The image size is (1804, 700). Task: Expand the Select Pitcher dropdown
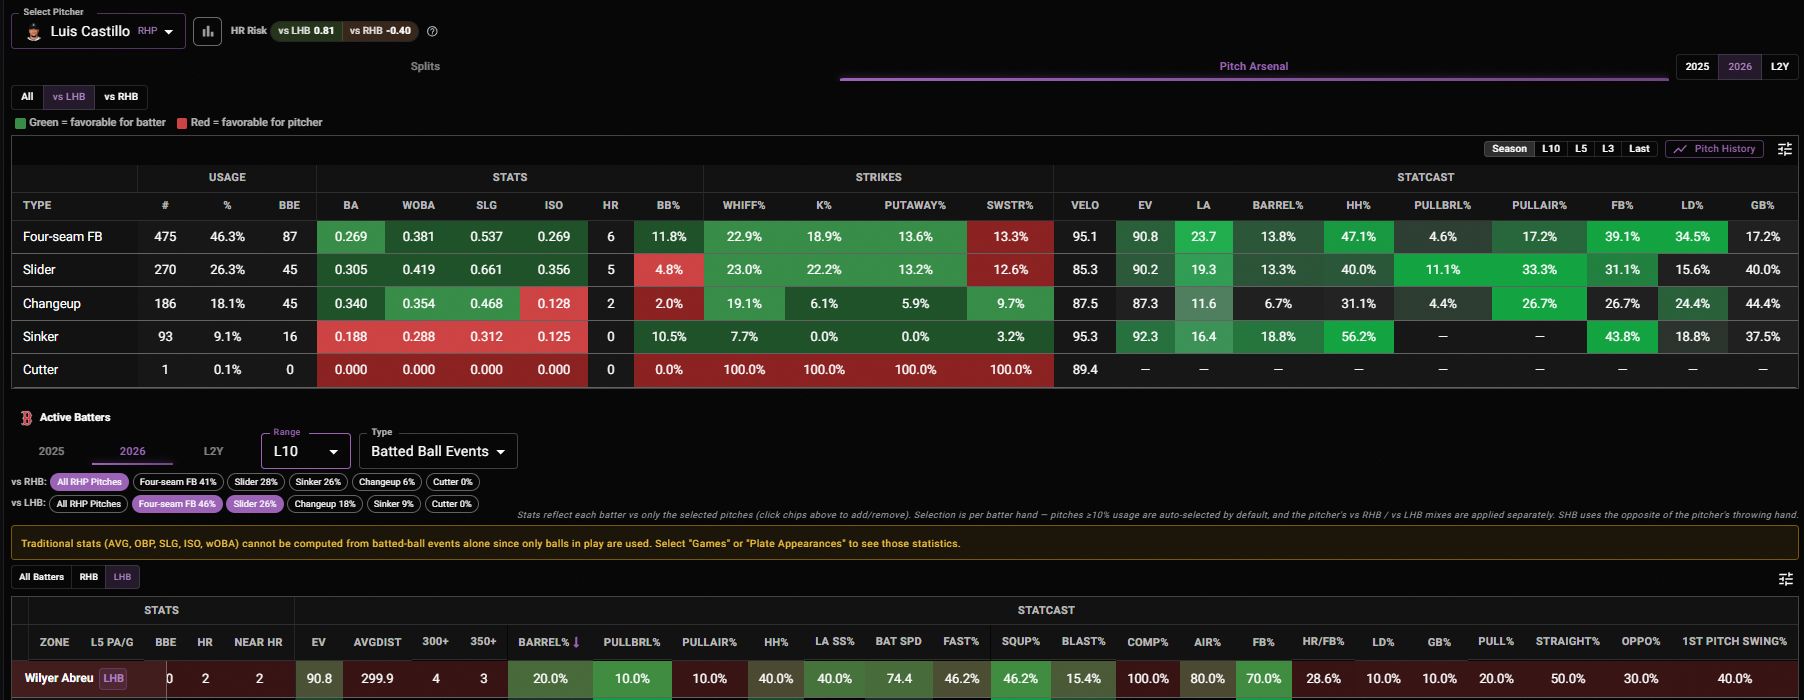tap(98, 31)
